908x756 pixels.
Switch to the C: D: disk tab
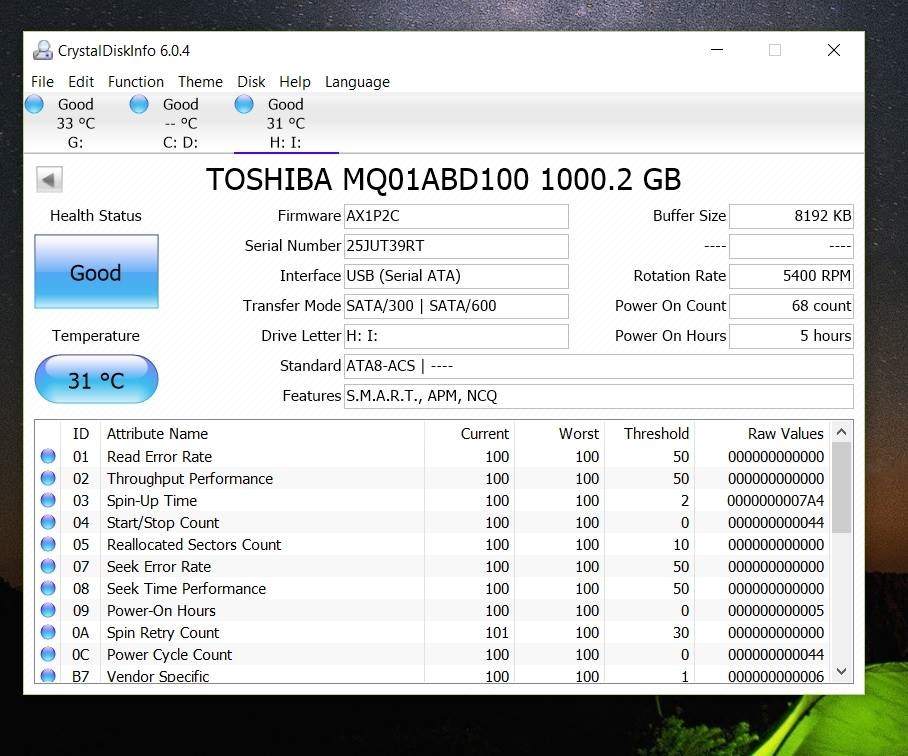181,123
